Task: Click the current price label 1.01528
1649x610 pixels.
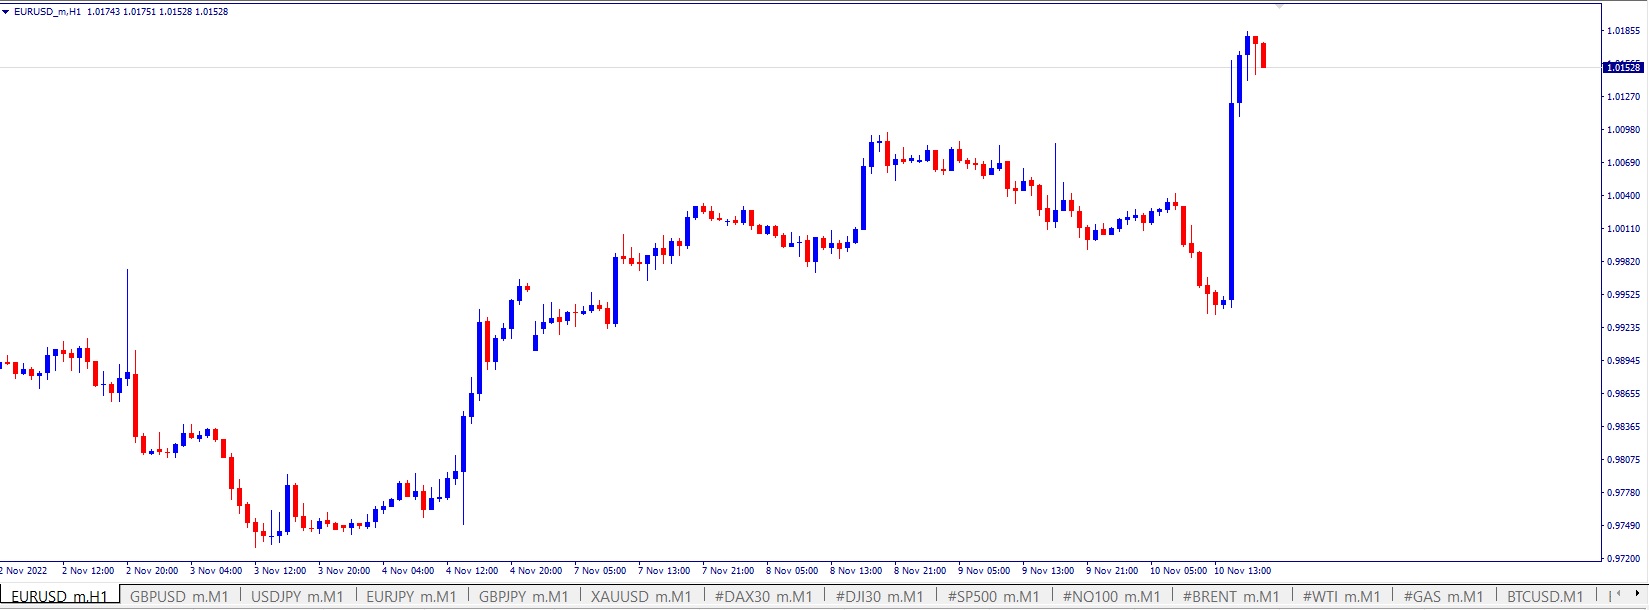Action: pos(1623,67)
